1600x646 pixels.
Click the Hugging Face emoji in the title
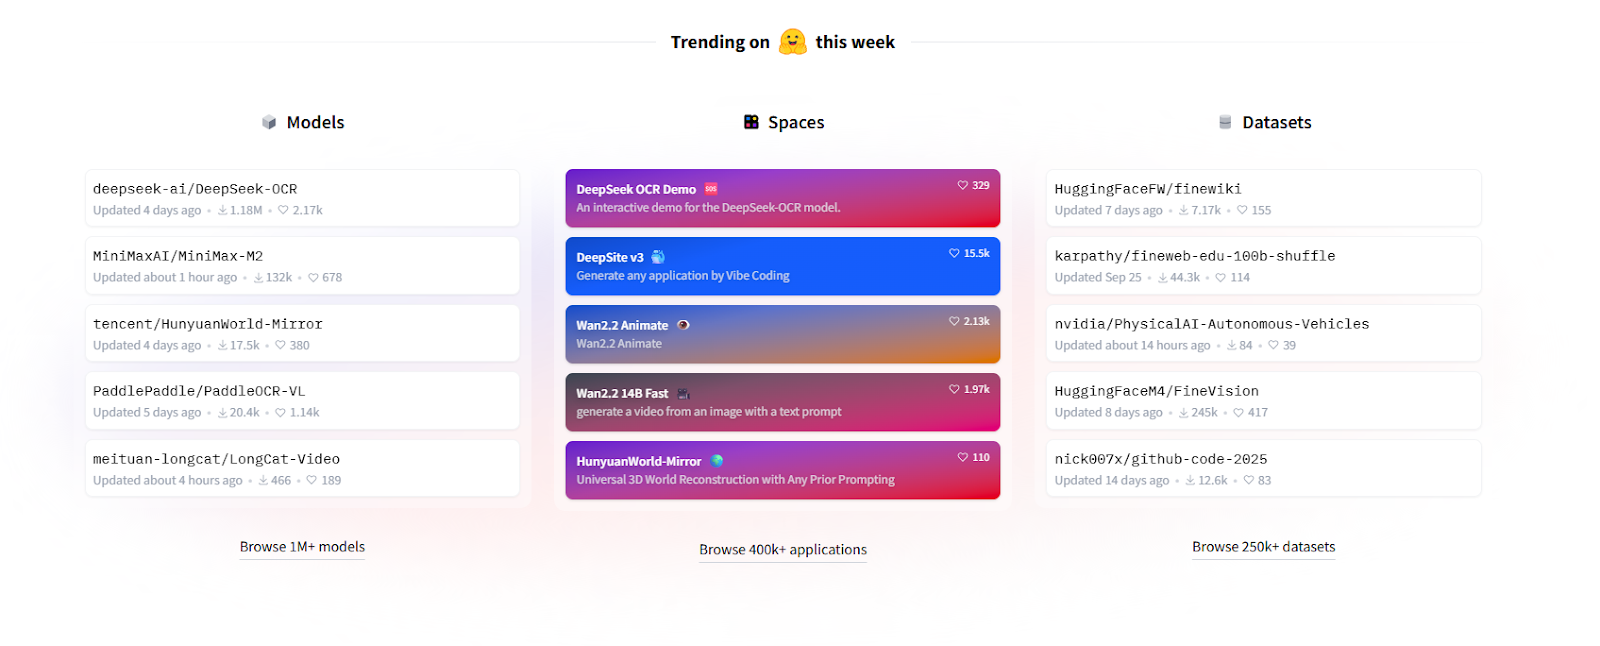coord(791,42)
